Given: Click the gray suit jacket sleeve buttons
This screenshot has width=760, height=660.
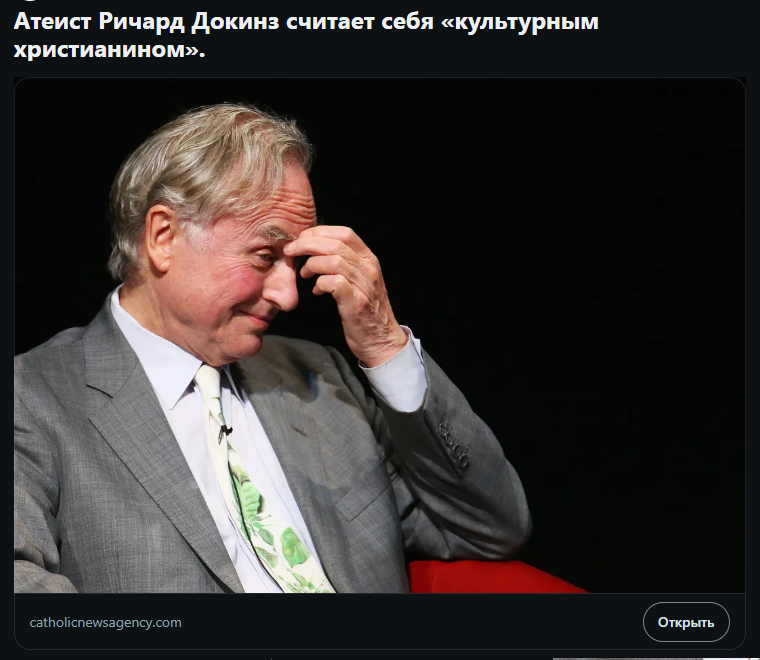Looking at the screenshot, I should (x=455, y=445).
